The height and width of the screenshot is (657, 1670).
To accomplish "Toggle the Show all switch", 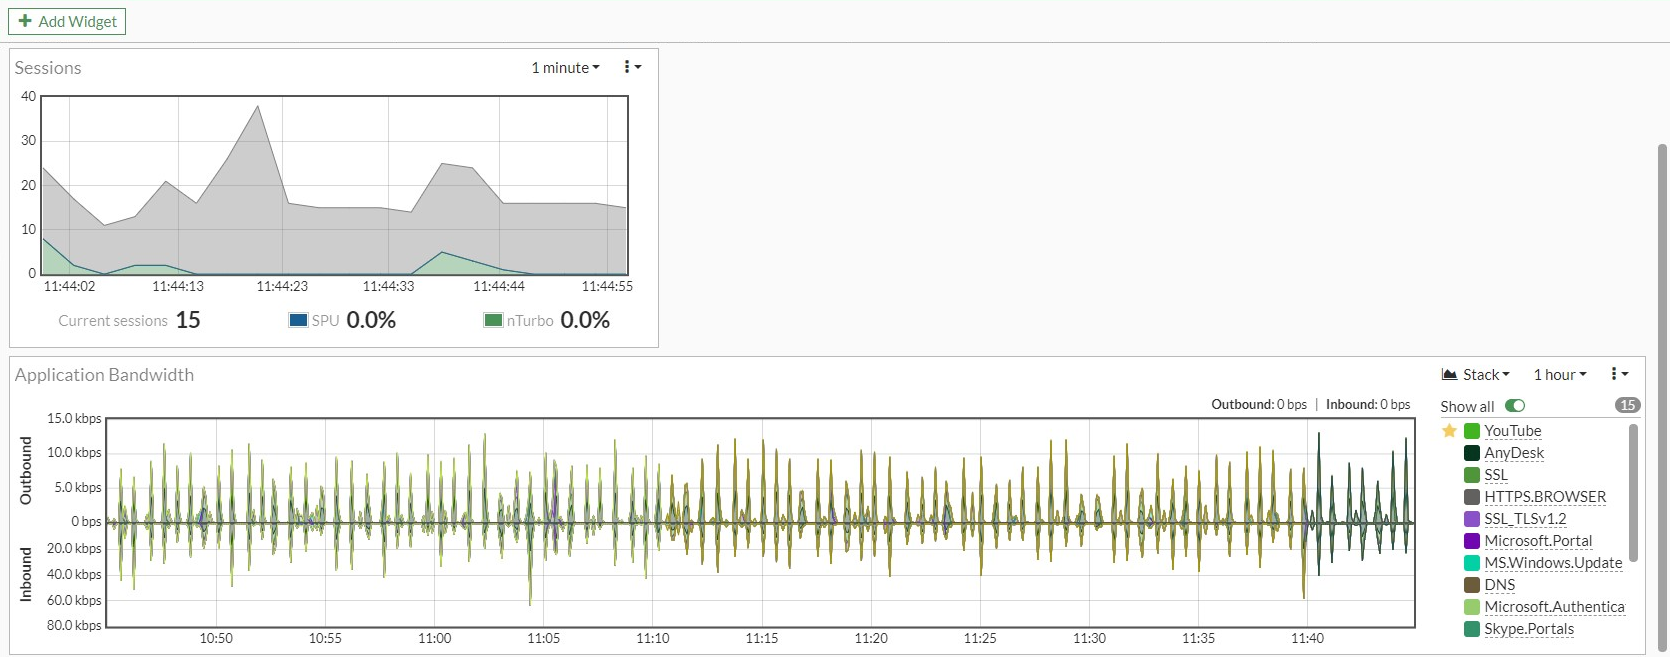I will pyautogui.click(x=1515, y=406).
